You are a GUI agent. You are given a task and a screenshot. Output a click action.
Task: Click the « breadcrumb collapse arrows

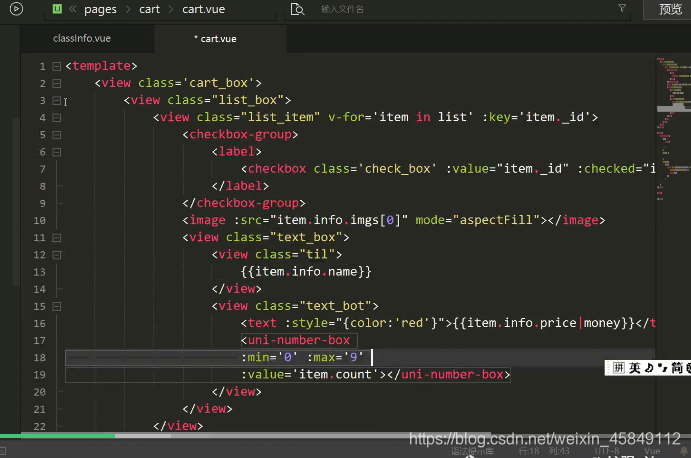(73, 9)
